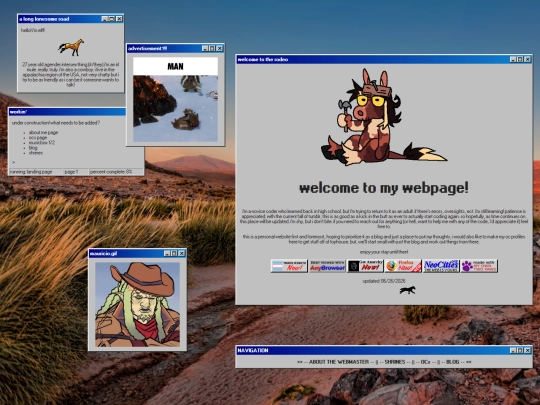Screen dimensions: 540x405
Task: Click the Any Browser badge
Action: [327, 266]
